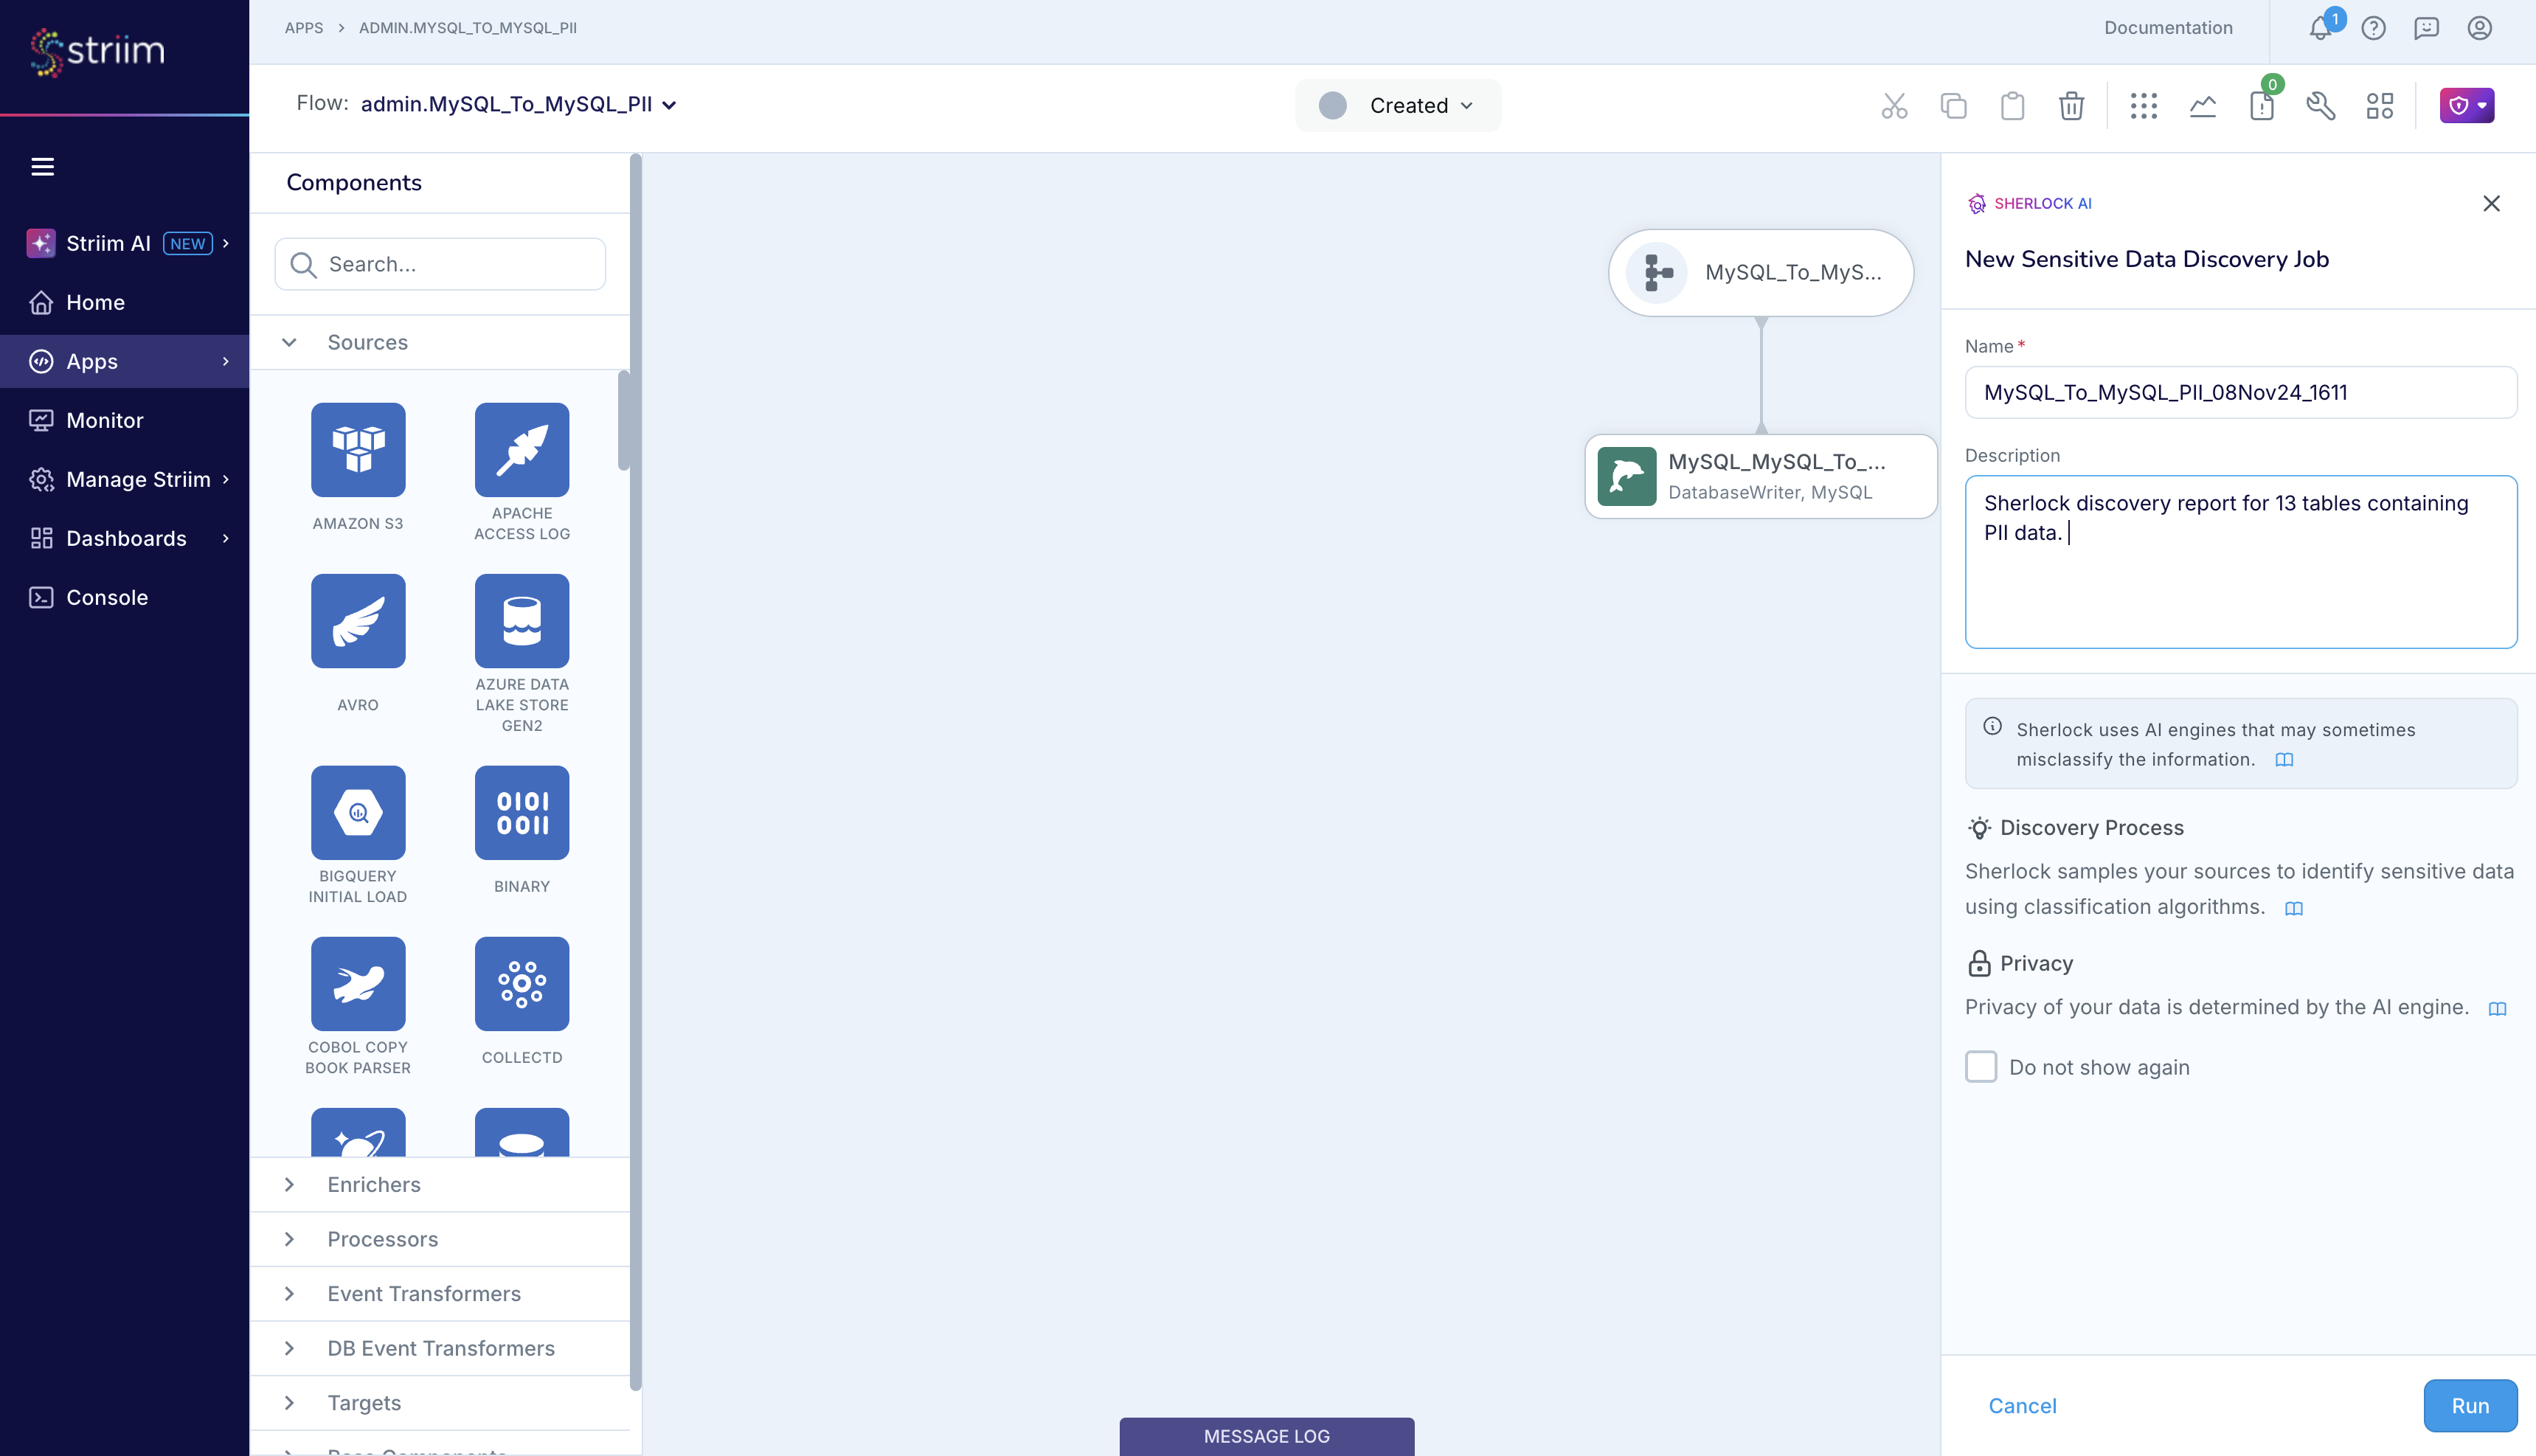This screenshot has height=1456, width=2536.
Task: Open the notifications bell
Action: click(2320, 28)
